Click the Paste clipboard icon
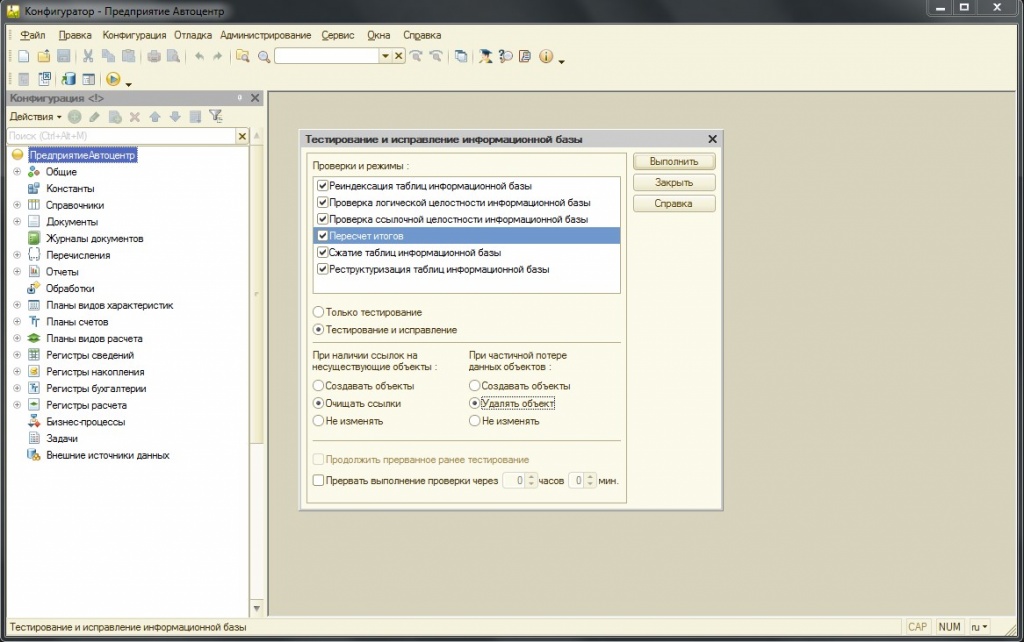 129,57
